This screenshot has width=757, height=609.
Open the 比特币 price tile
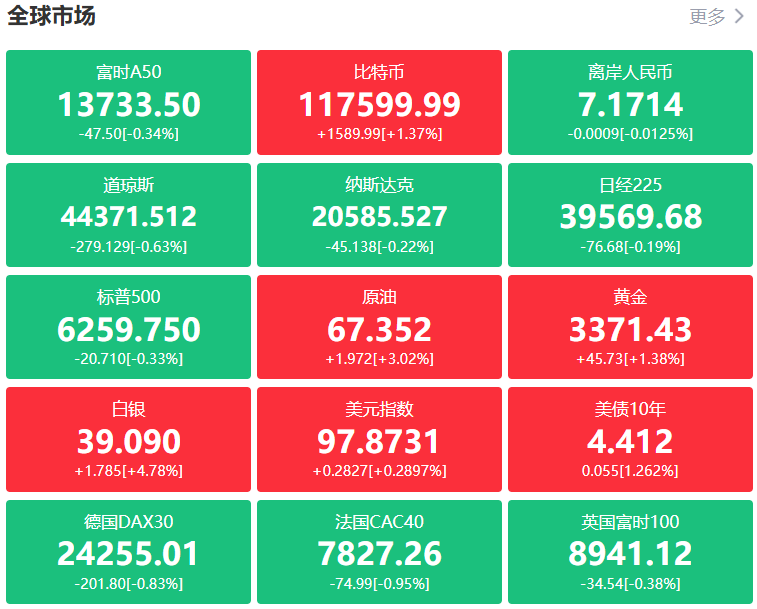click(379, 102)
